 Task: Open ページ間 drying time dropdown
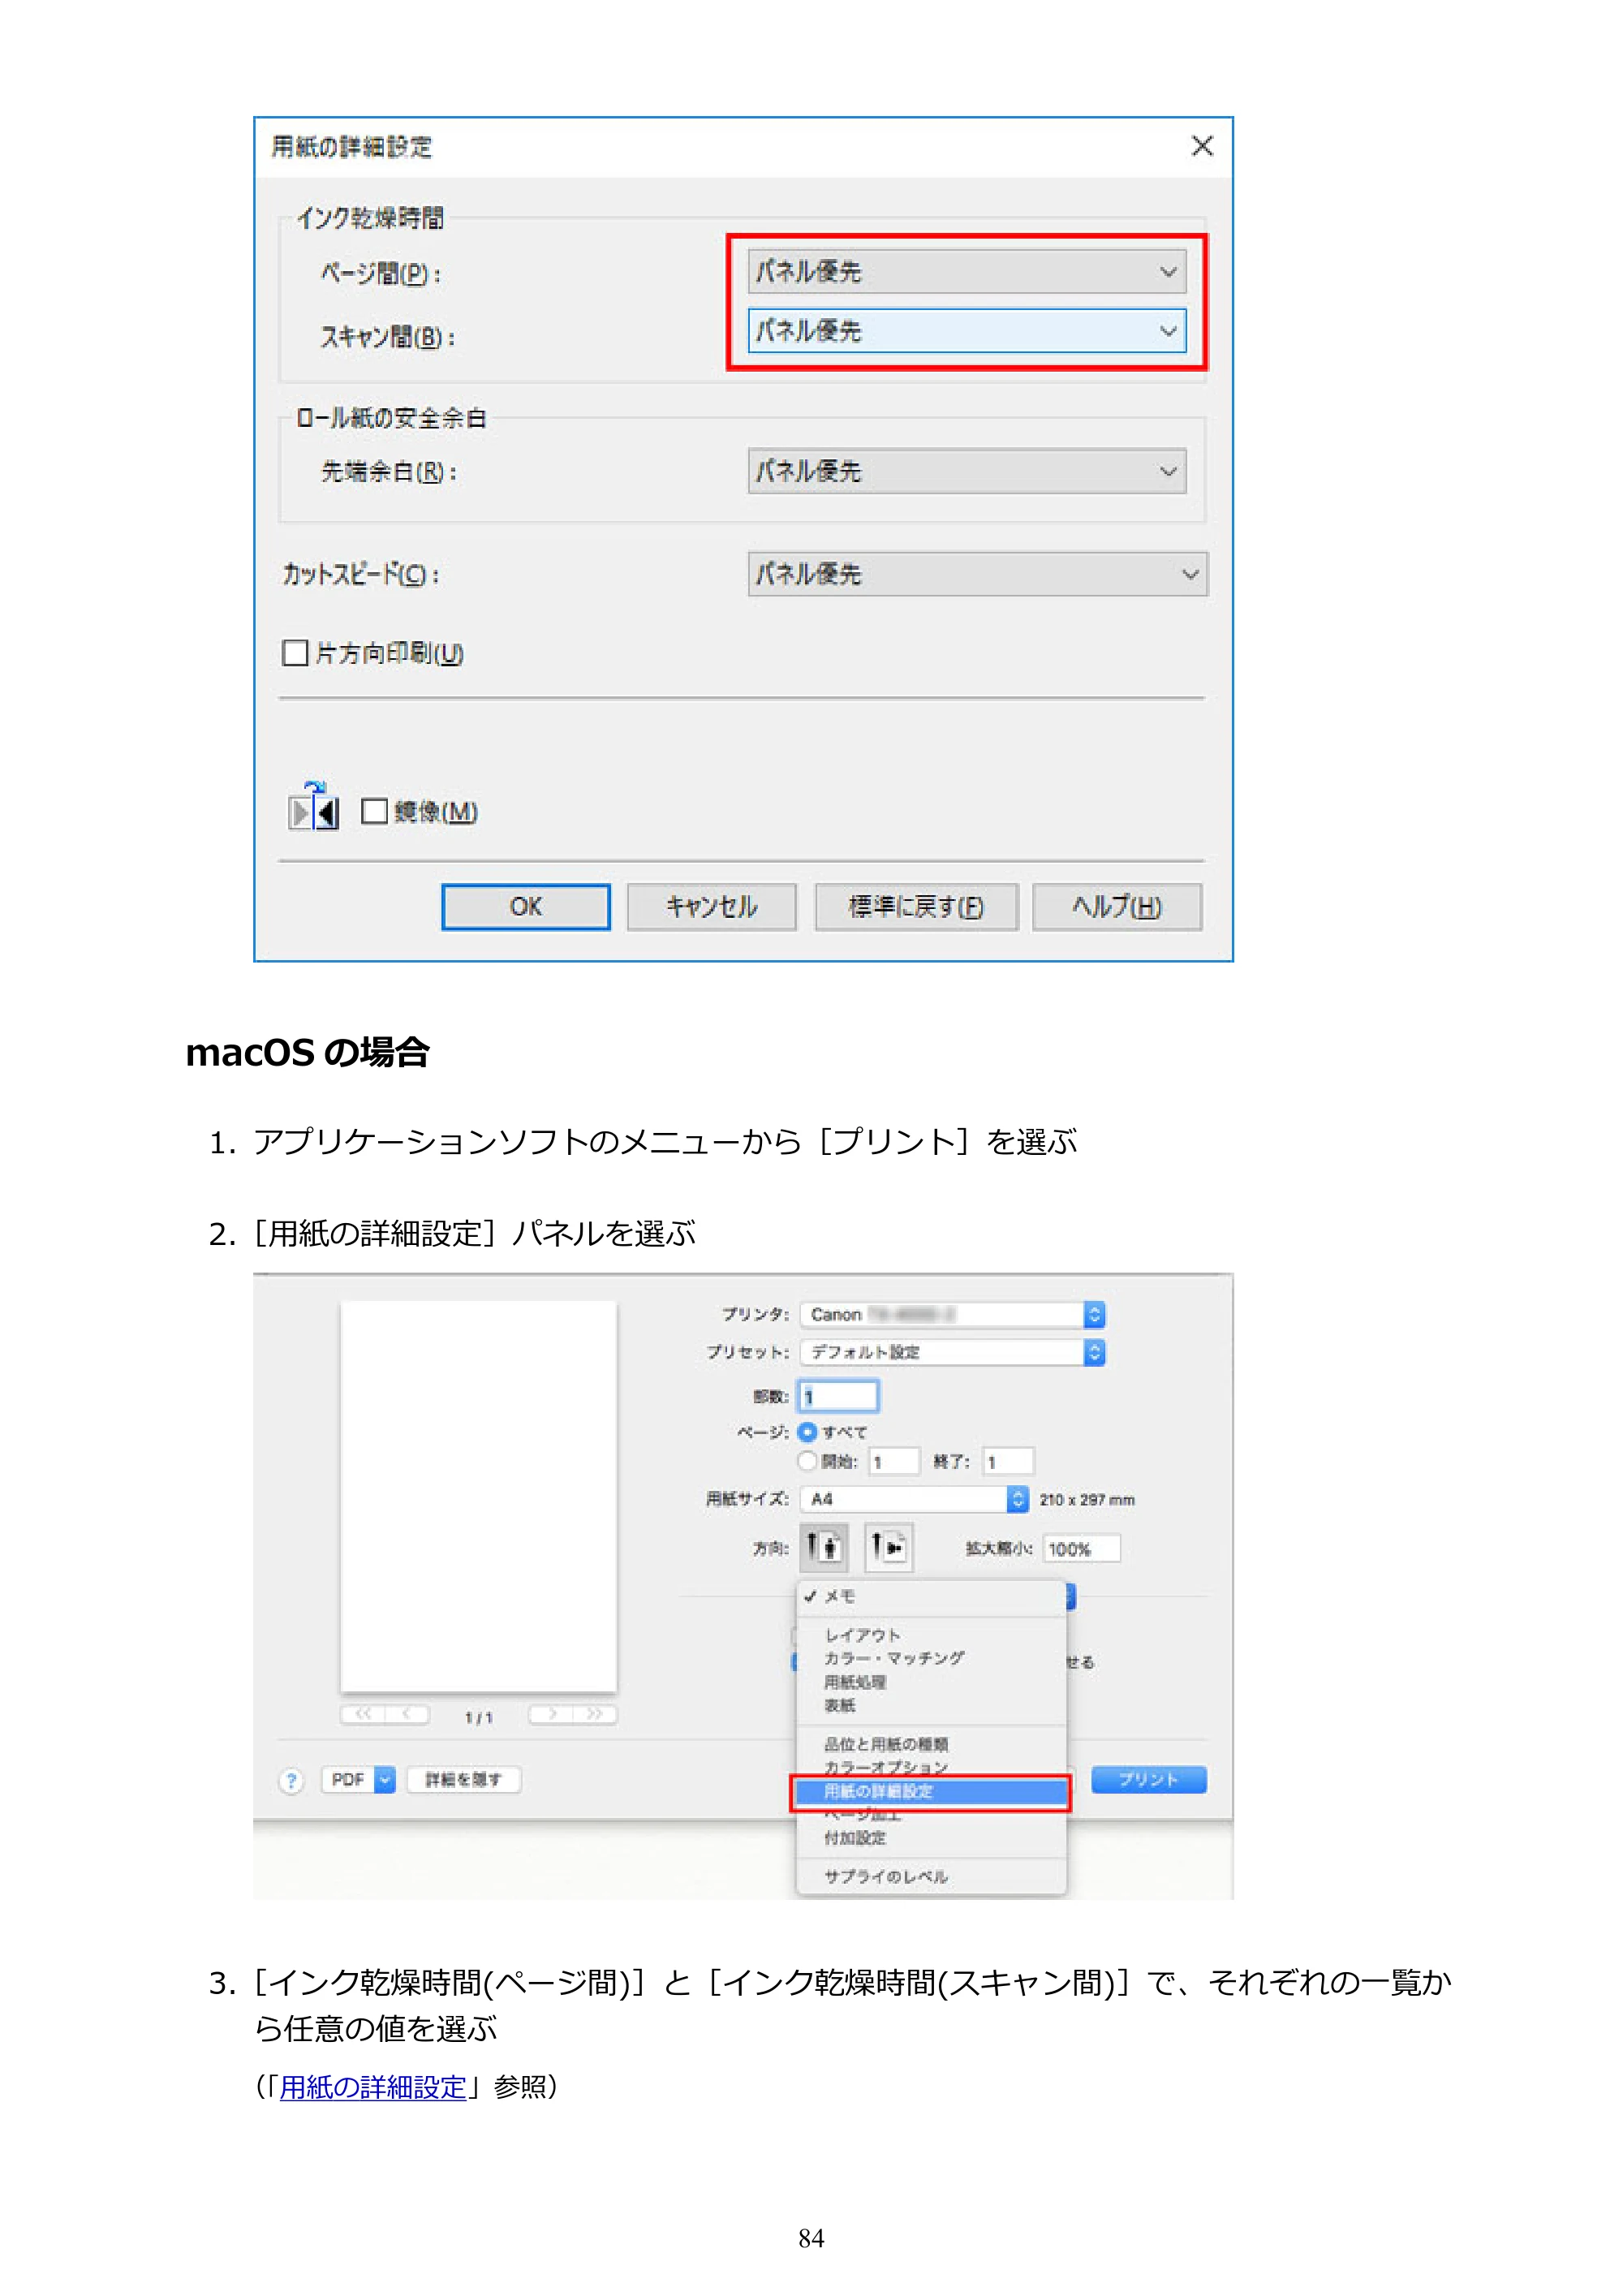pyautogui.click(x=967, y=272)
